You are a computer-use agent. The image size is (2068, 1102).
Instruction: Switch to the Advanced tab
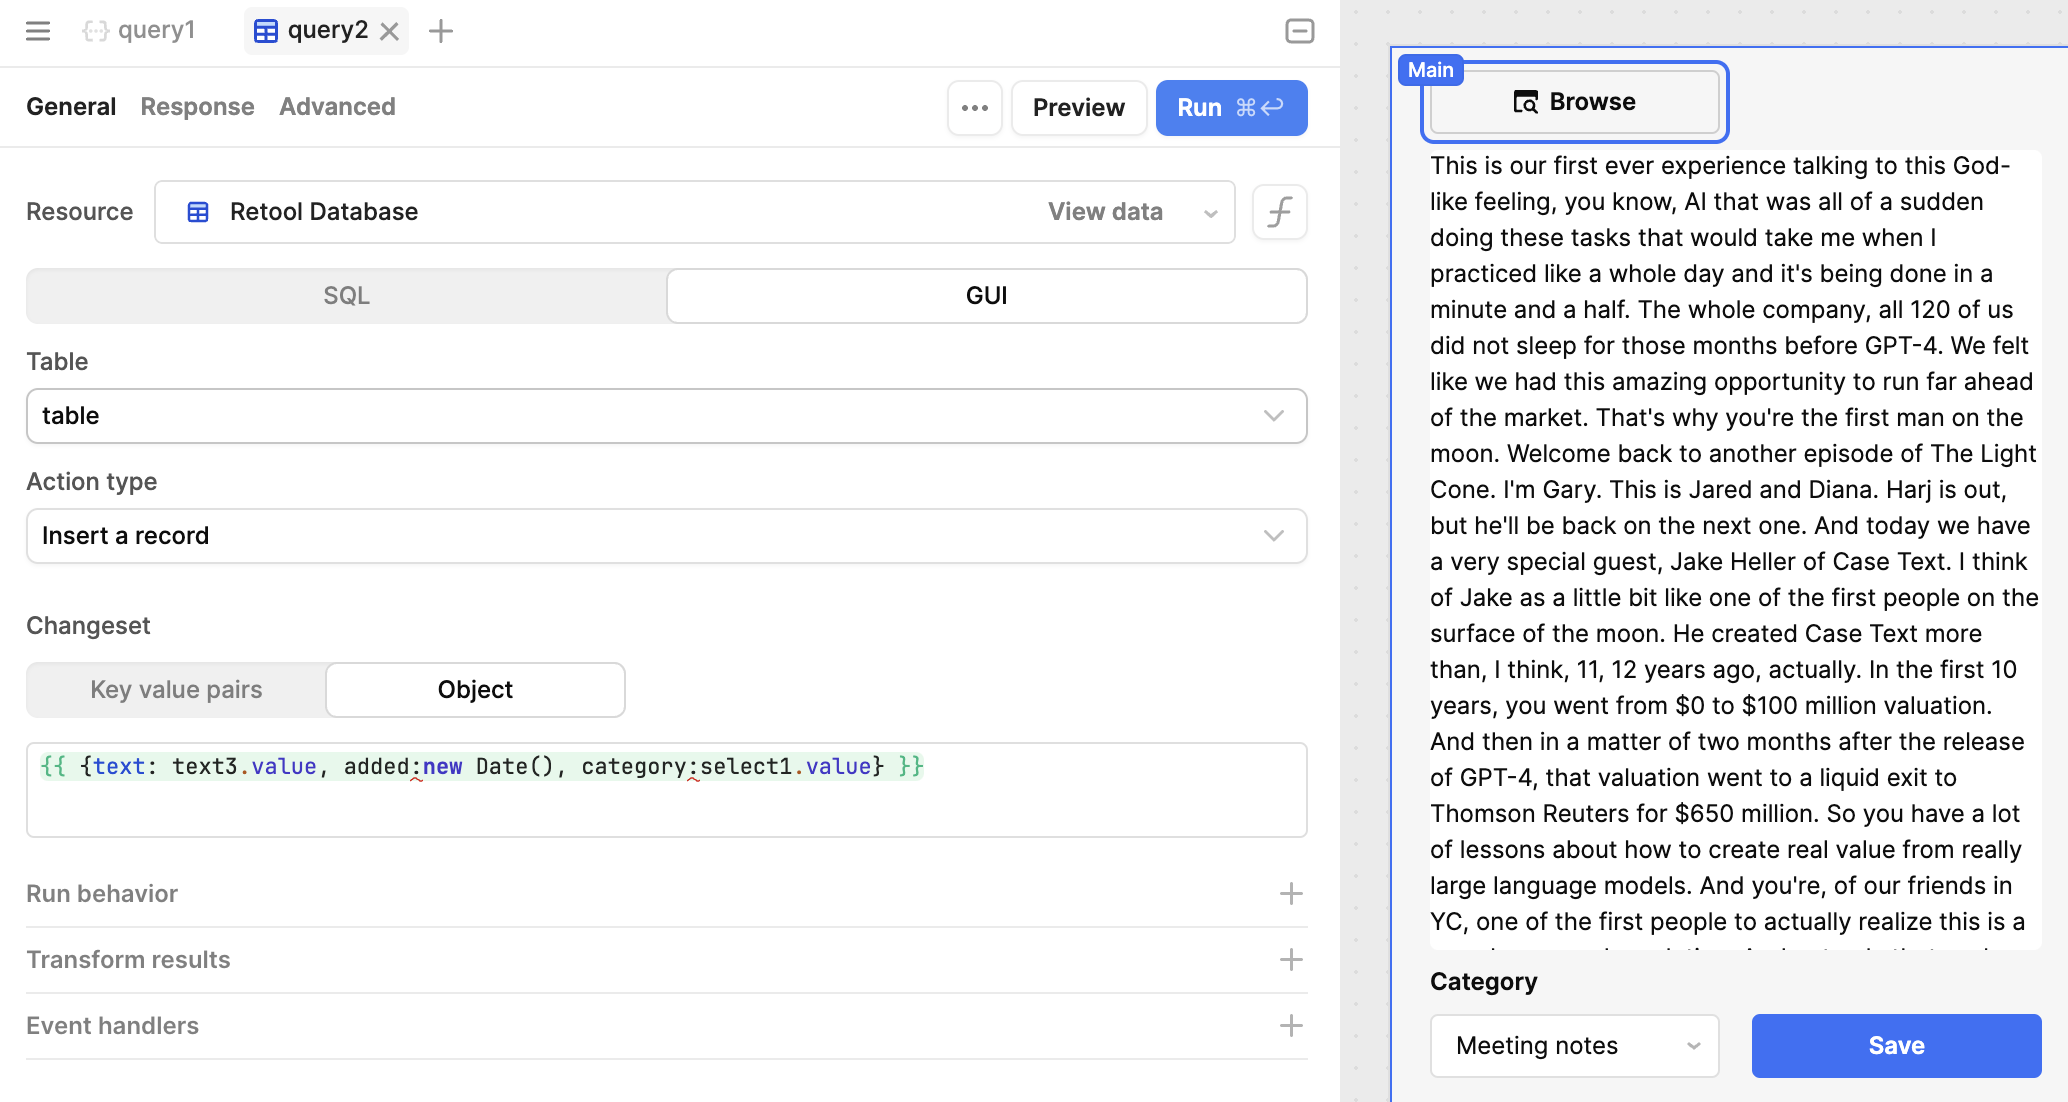point(337,107)
